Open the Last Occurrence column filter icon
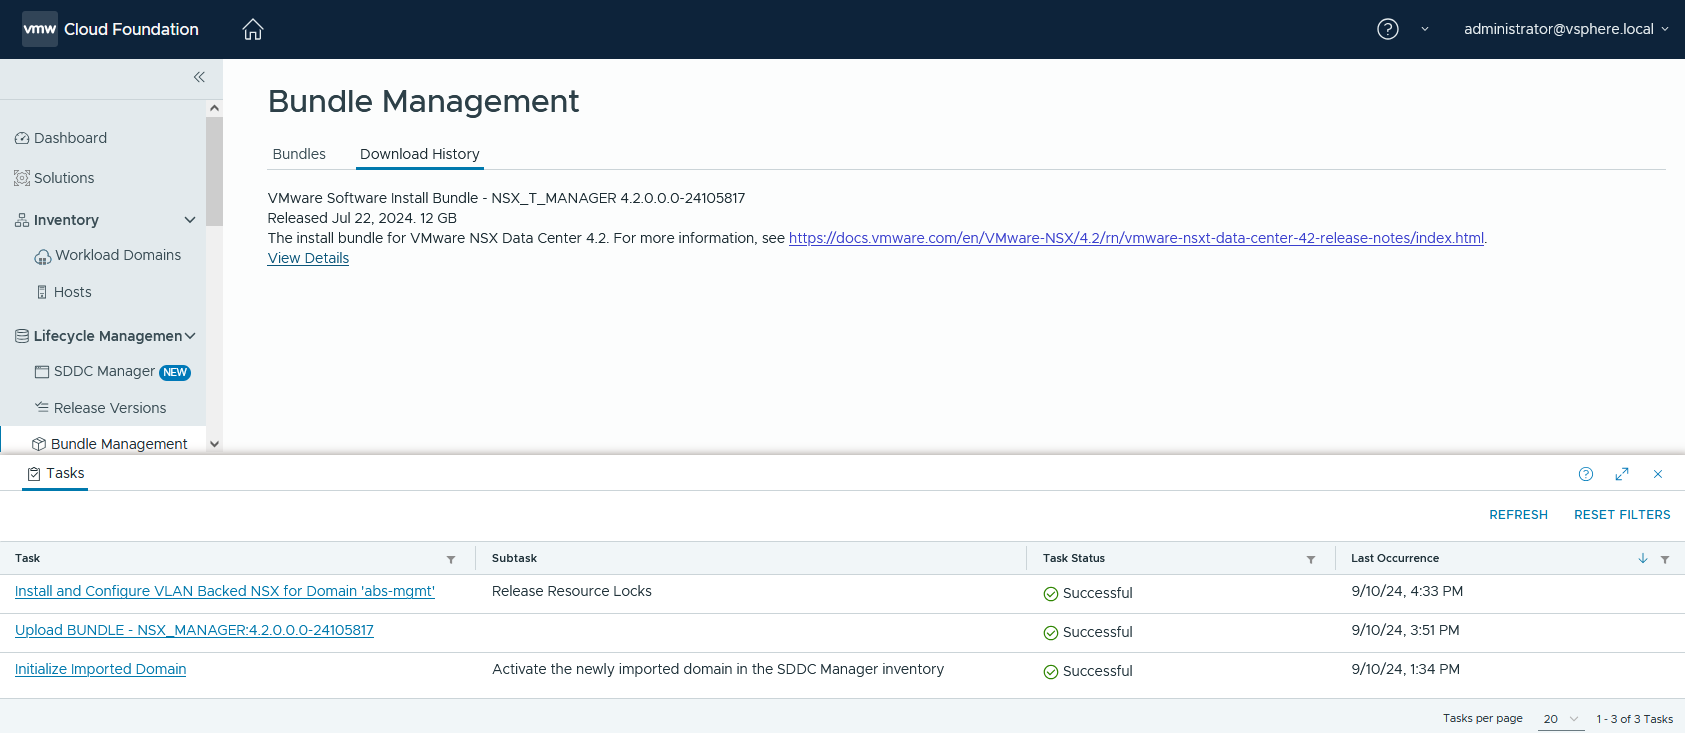 (x=1665, y=559)
